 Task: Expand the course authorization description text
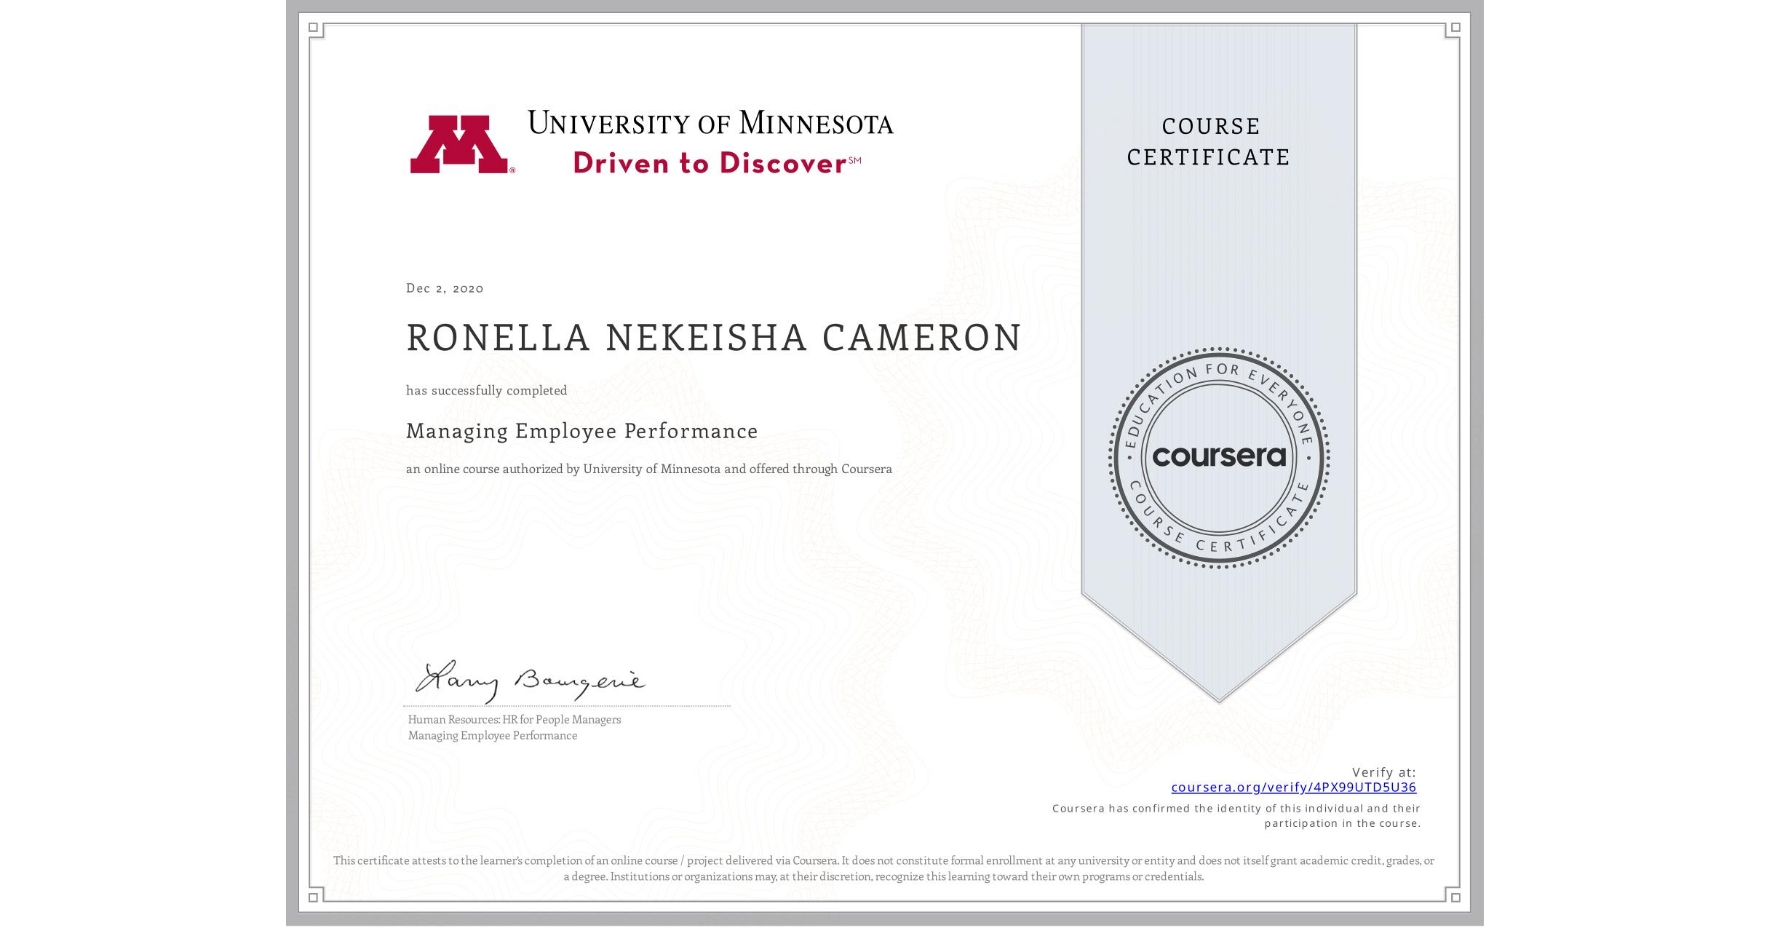point(648,468)
